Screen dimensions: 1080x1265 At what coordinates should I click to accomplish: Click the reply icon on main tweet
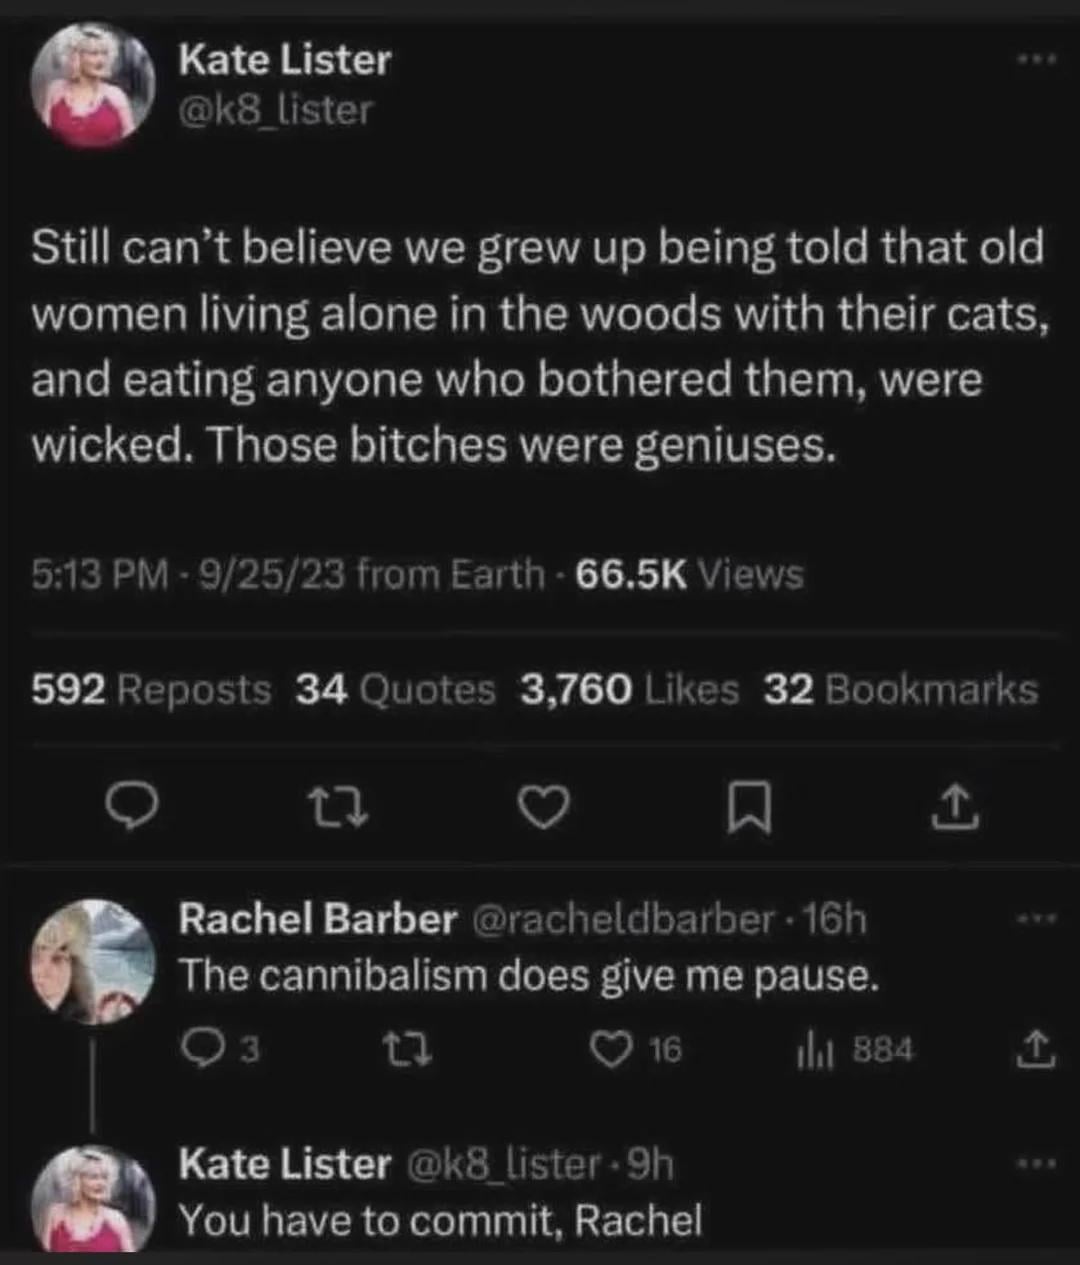(133, 807)
